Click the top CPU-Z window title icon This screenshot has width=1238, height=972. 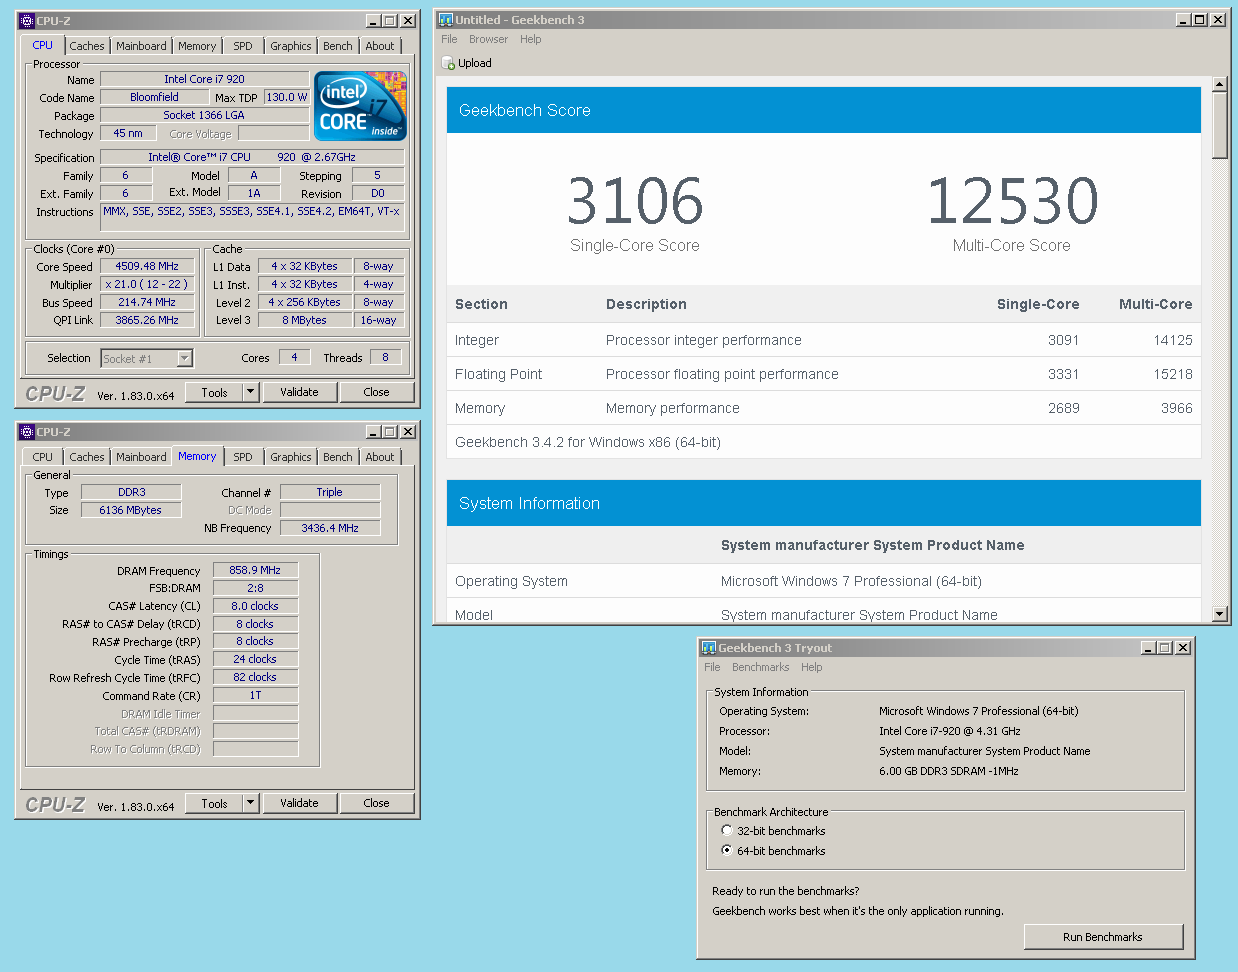tap(27, 21)
